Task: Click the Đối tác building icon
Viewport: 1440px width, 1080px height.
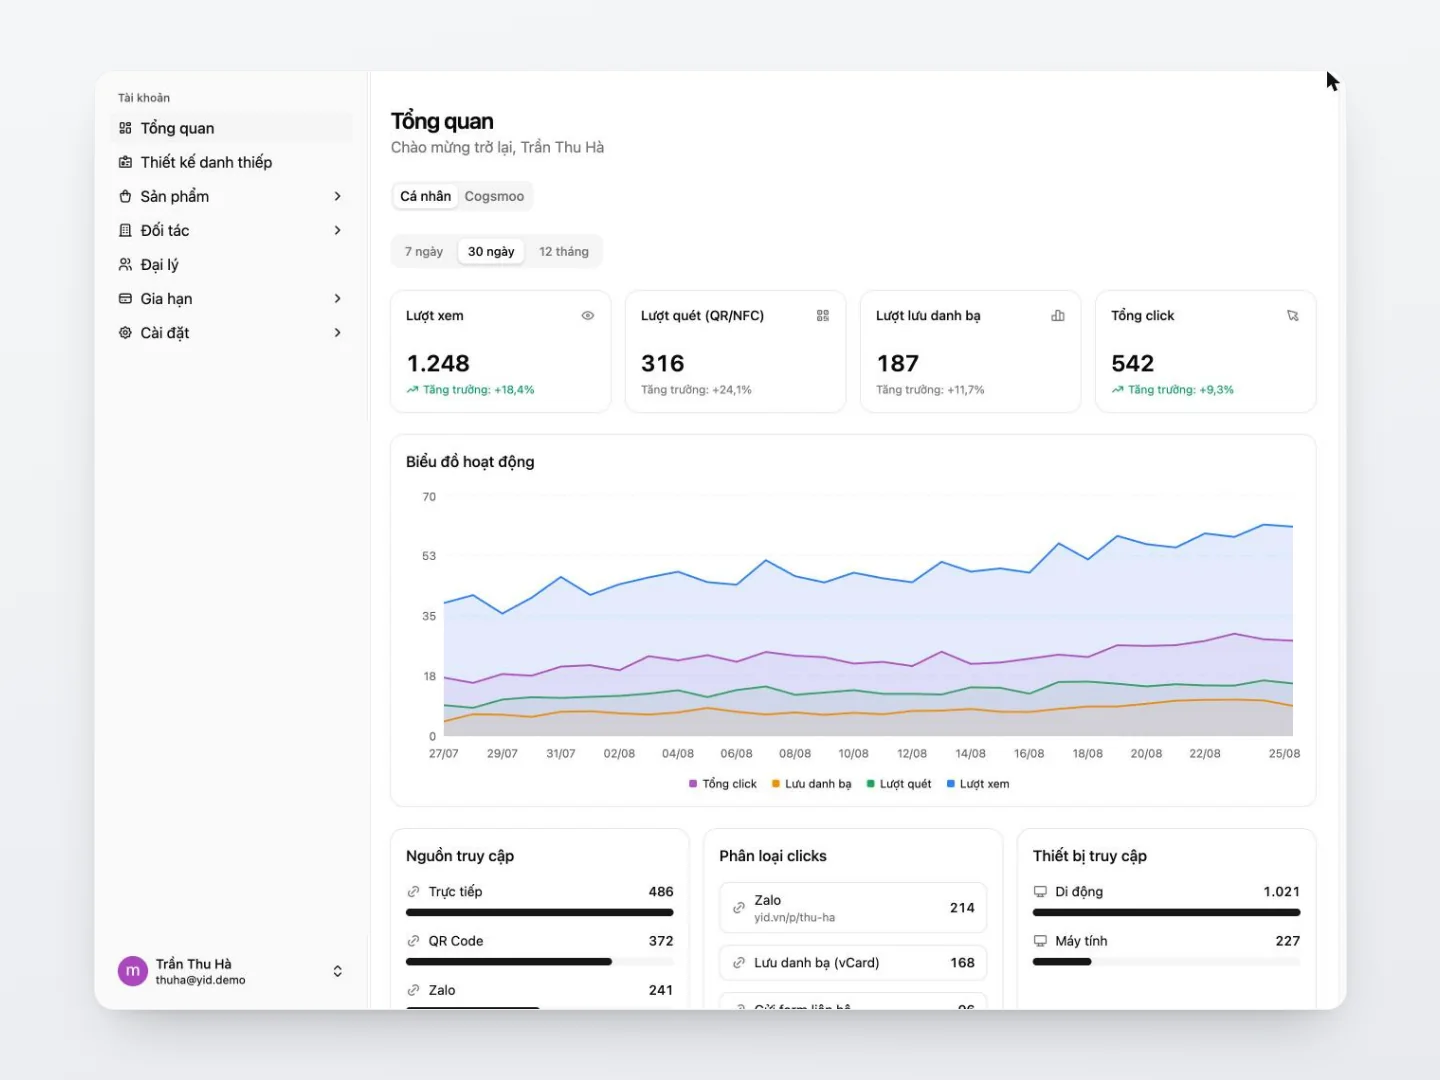Action: click(125, 230)
